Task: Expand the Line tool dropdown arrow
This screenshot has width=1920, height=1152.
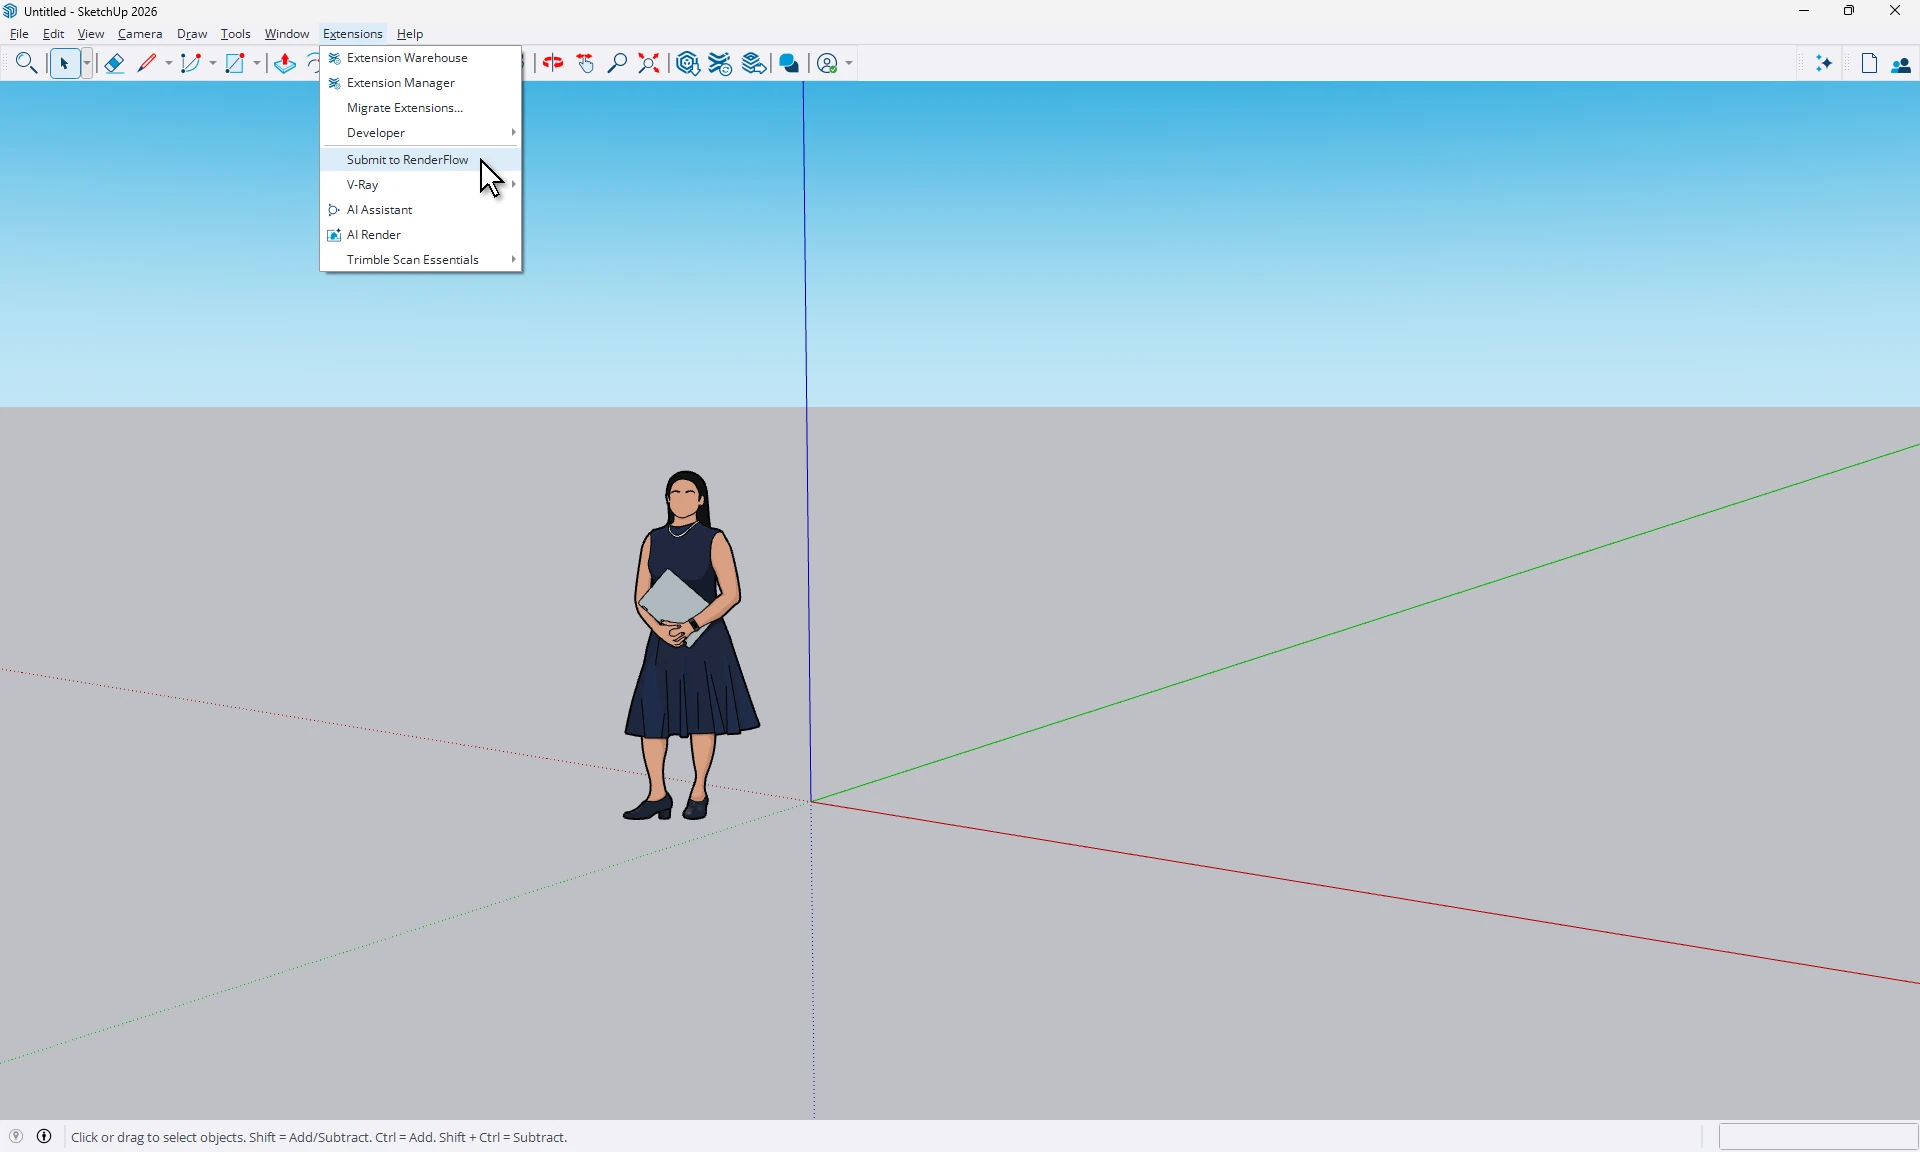Action: pyautogui.click(x=169, y=64)
